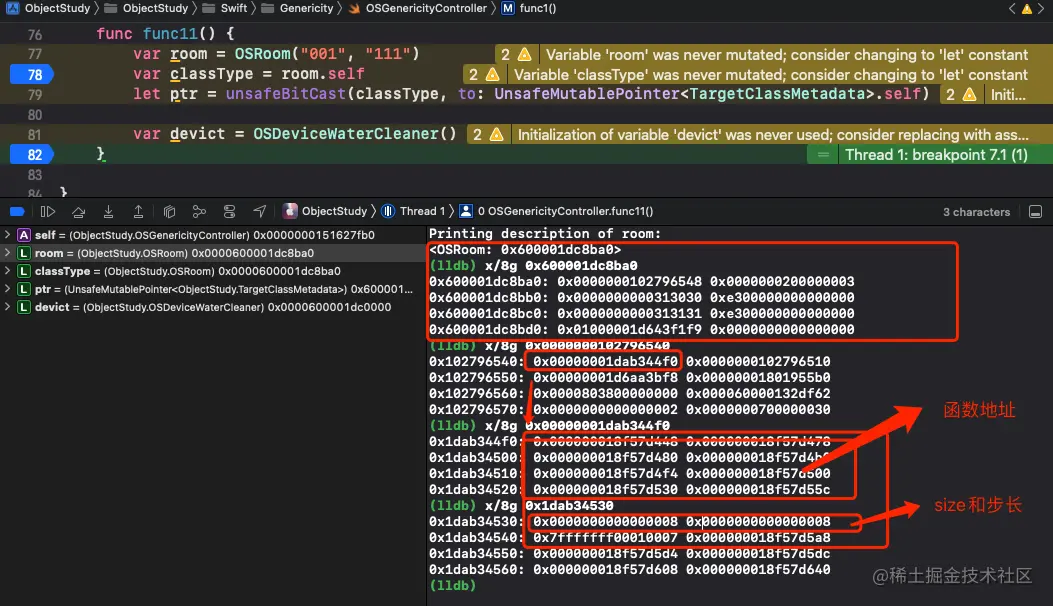
Task: Expand the room variable row
Action: tap(7, 253)
